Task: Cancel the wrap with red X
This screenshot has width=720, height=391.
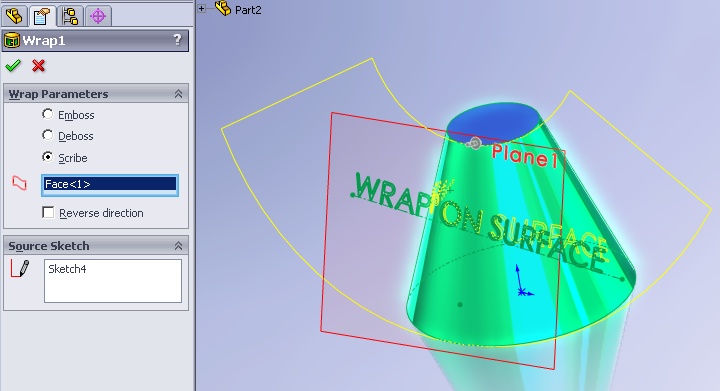Action: (39, 66)
